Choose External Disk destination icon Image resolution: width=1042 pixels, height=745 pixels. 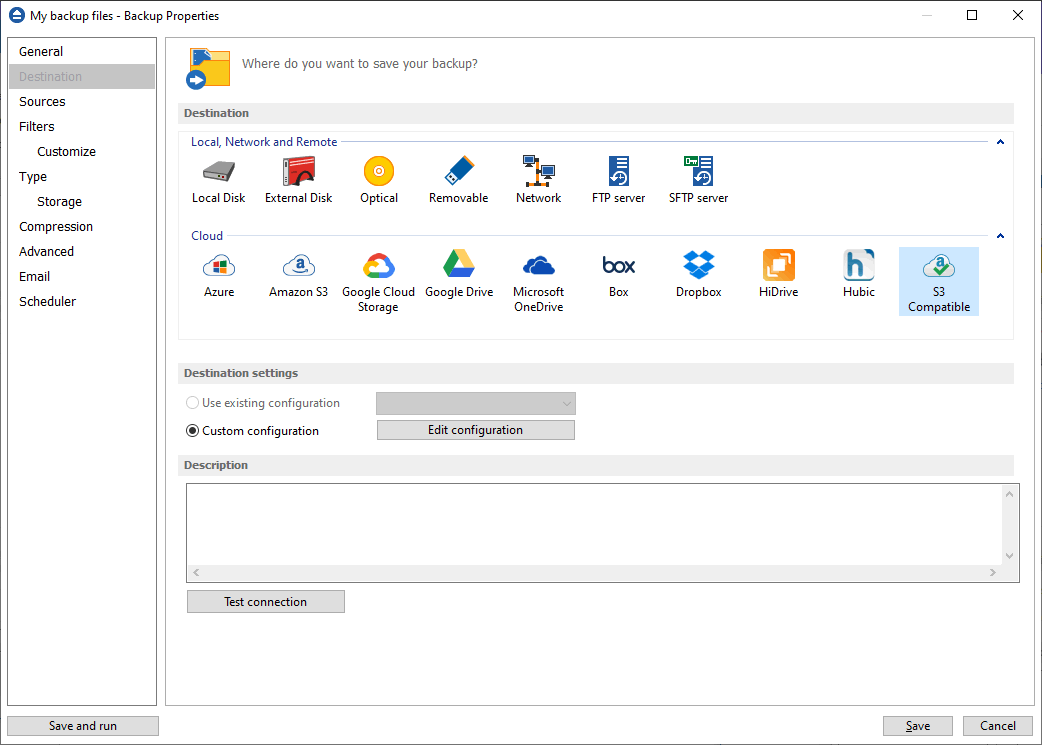click(x=298, y=180)
